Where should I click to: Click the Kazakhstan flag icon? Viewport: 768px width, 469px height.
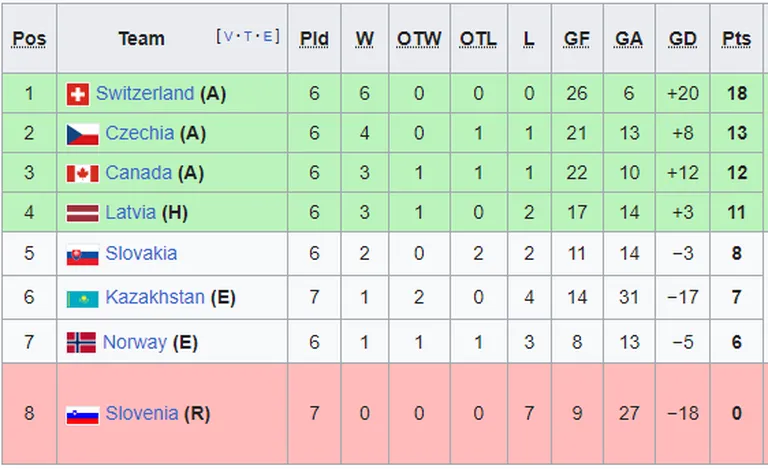tap(82, 298)
